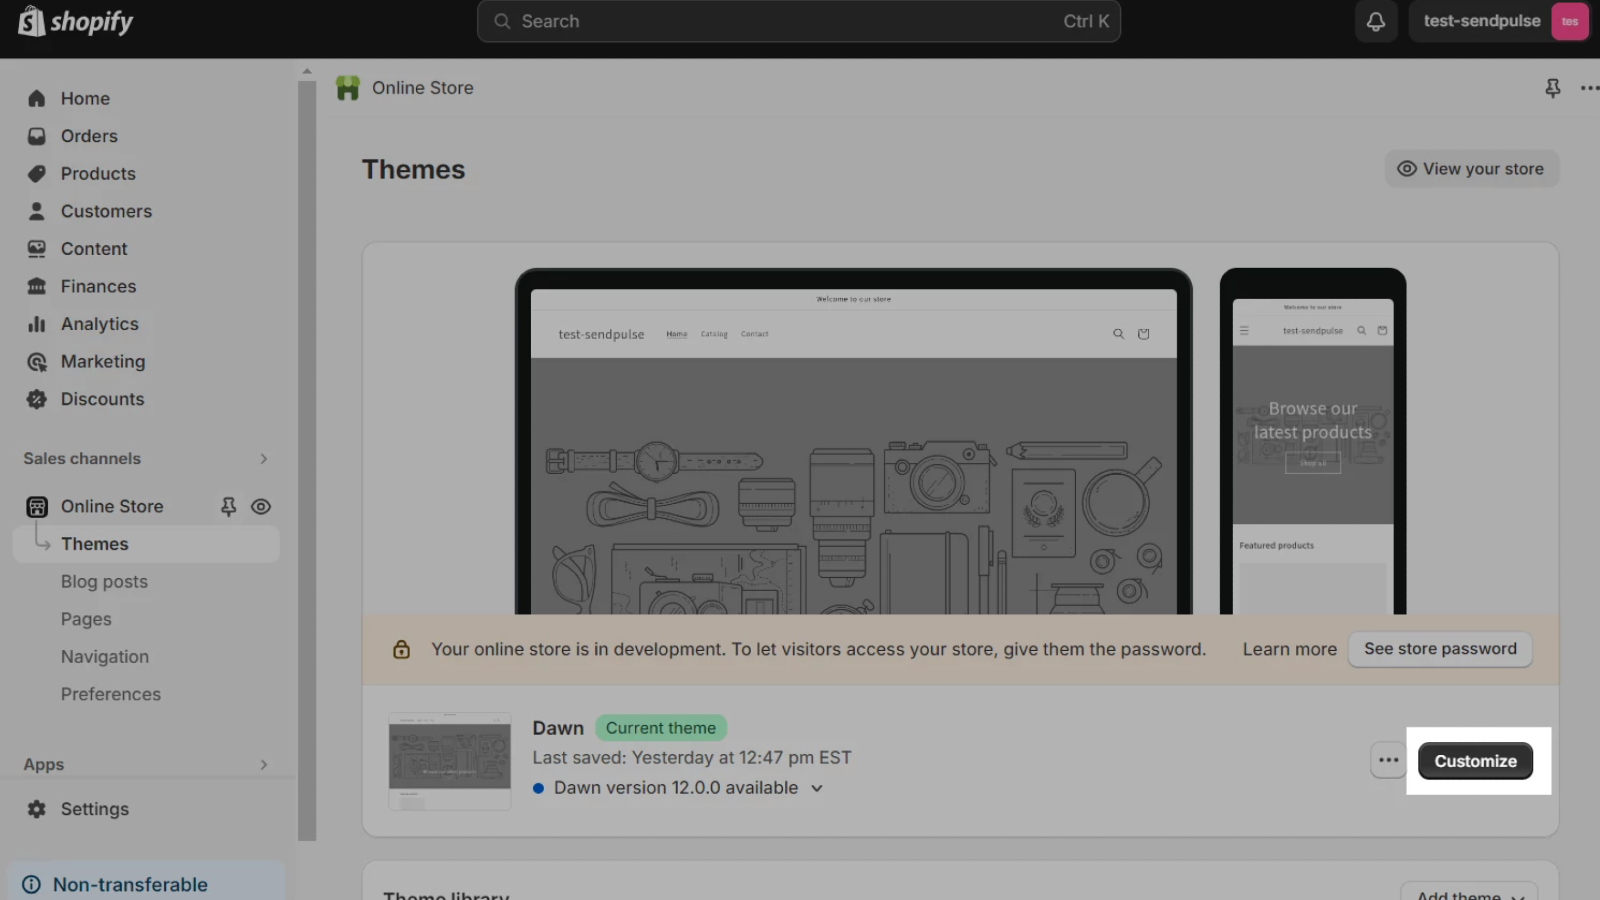Click See store password button
The image size is (1600, 900).
[x=1440, y=649]
